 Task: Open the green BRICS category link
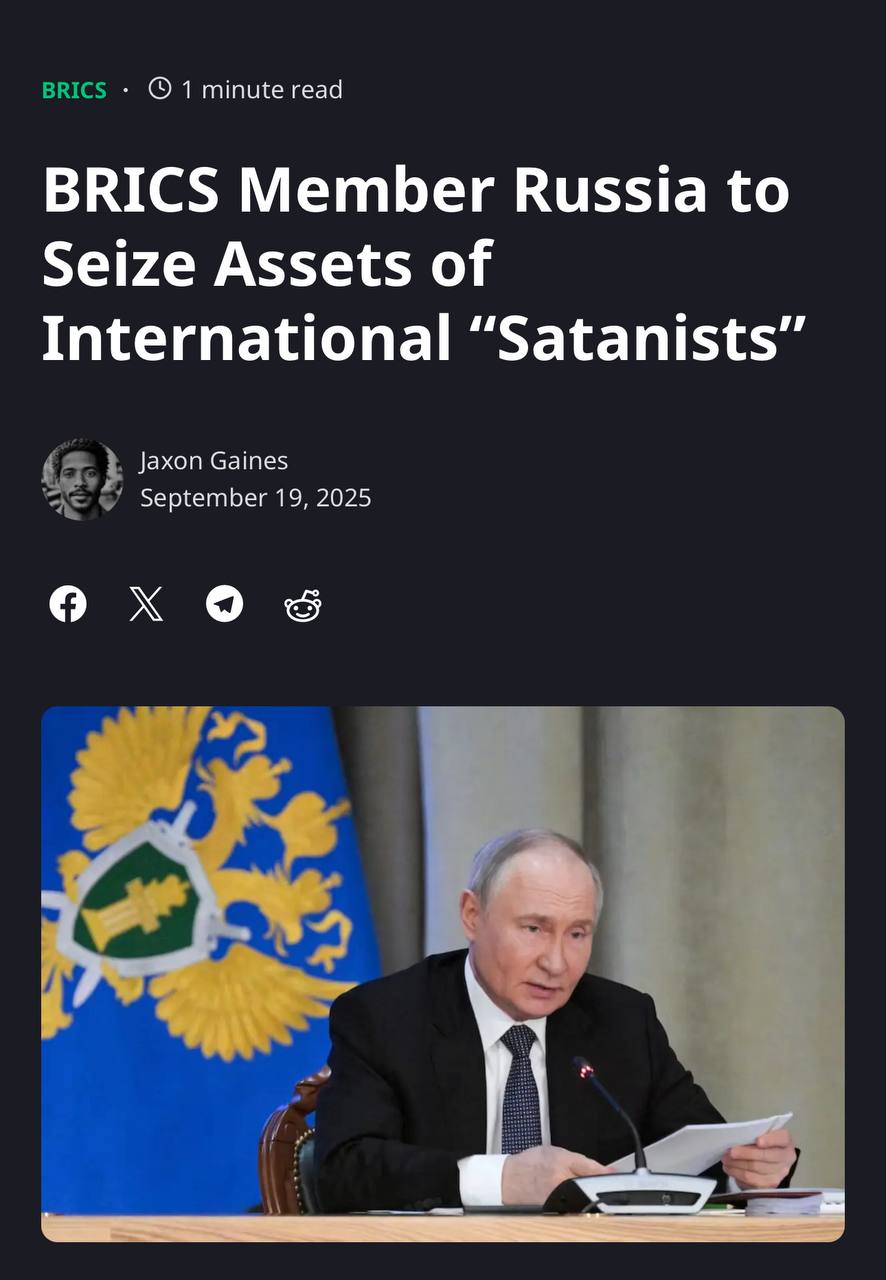[74, 90]
